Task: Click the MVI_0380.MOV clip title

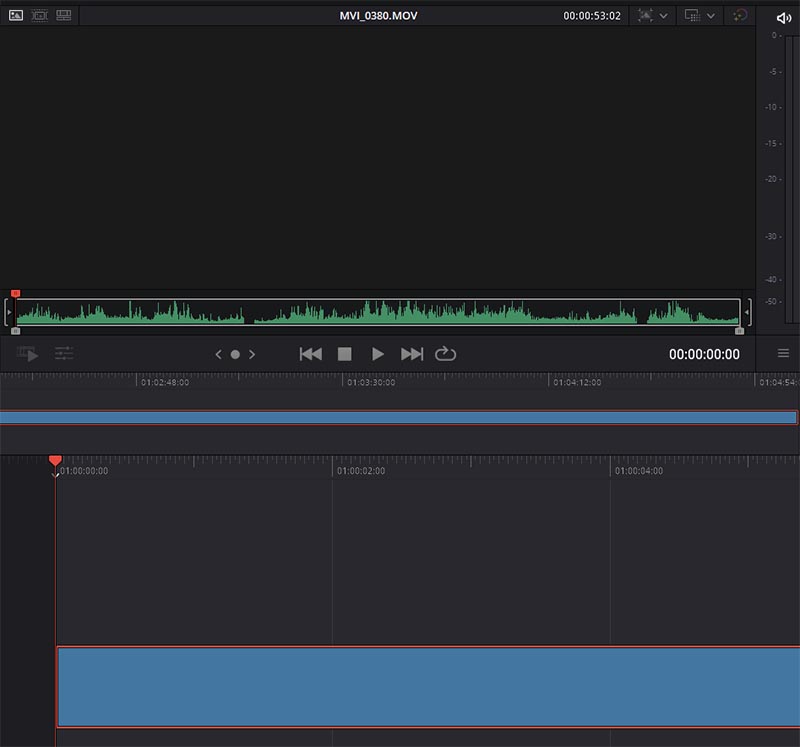Action: pos(379,16)
